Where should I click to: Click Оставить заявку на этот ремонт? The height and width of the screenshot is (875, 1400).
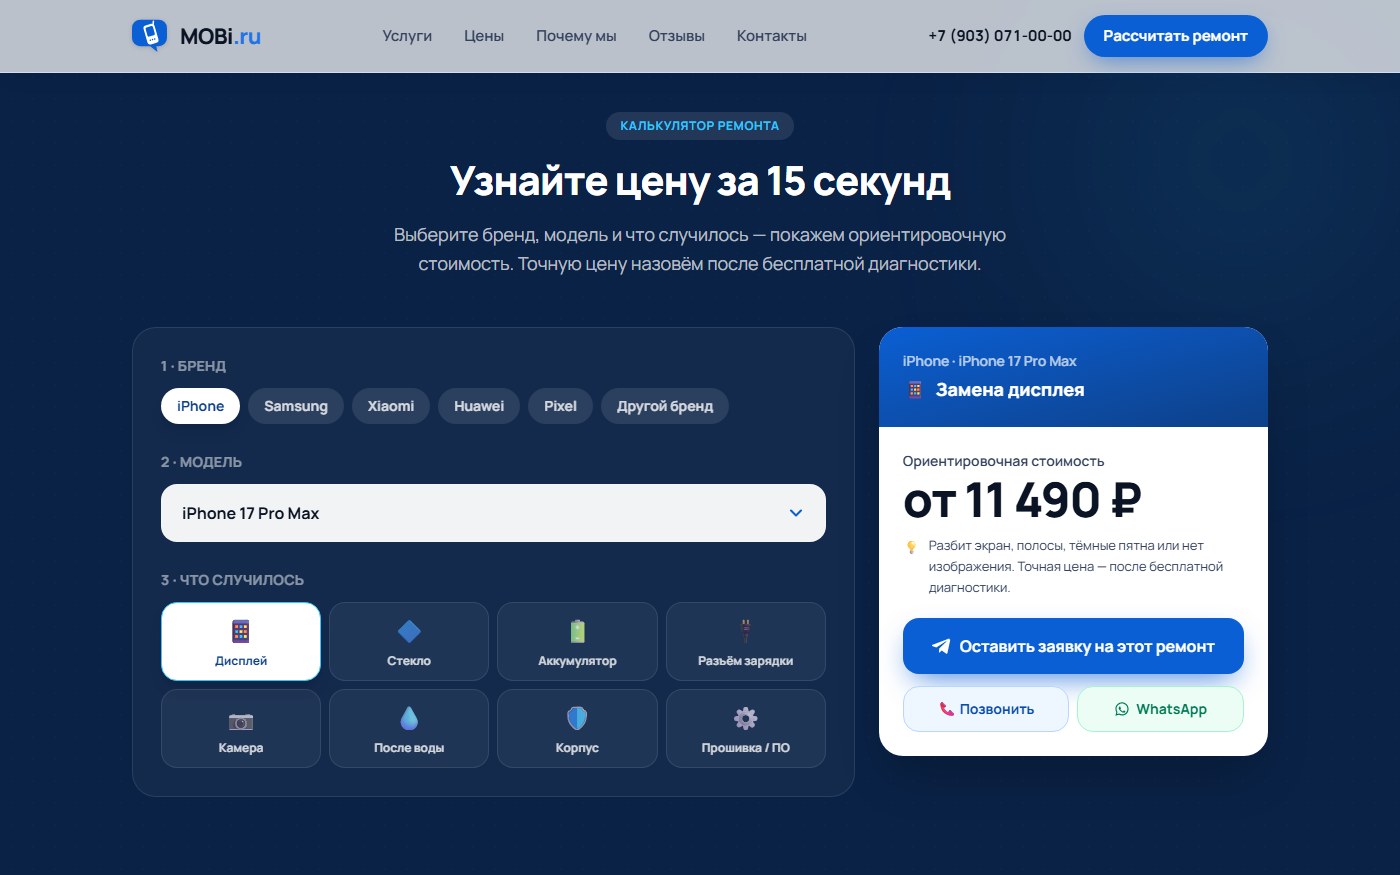1073,646
